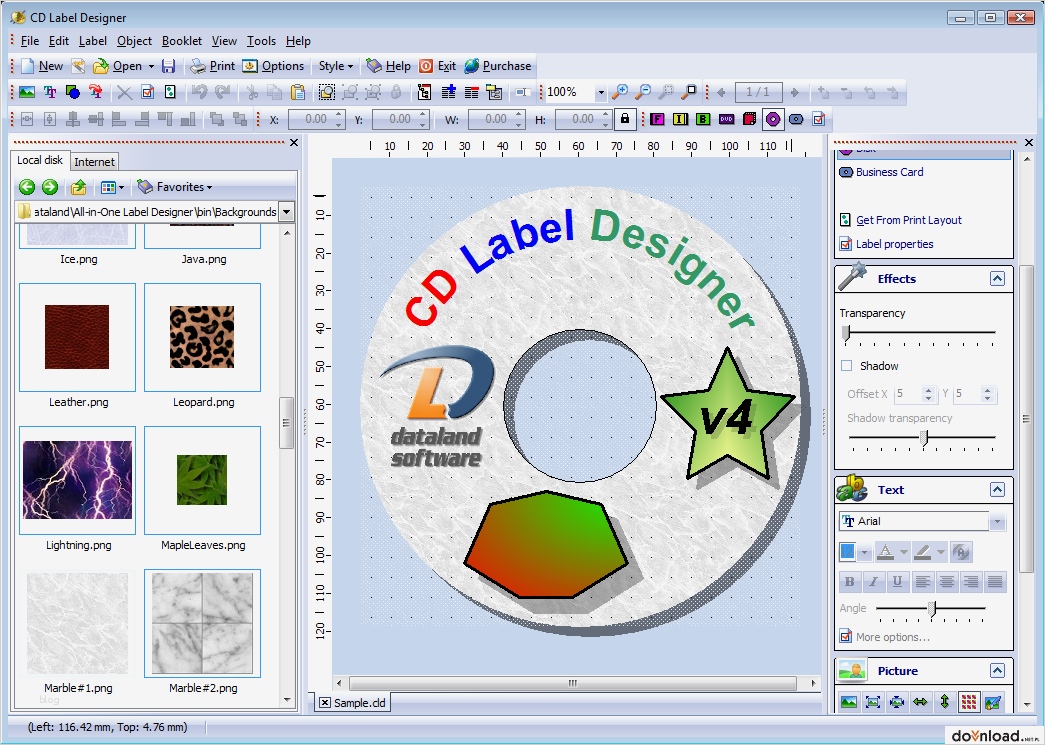Click the Shadow transparency slider
The height and width of the screenshot is (745, 1045).
tap(922, 439)
